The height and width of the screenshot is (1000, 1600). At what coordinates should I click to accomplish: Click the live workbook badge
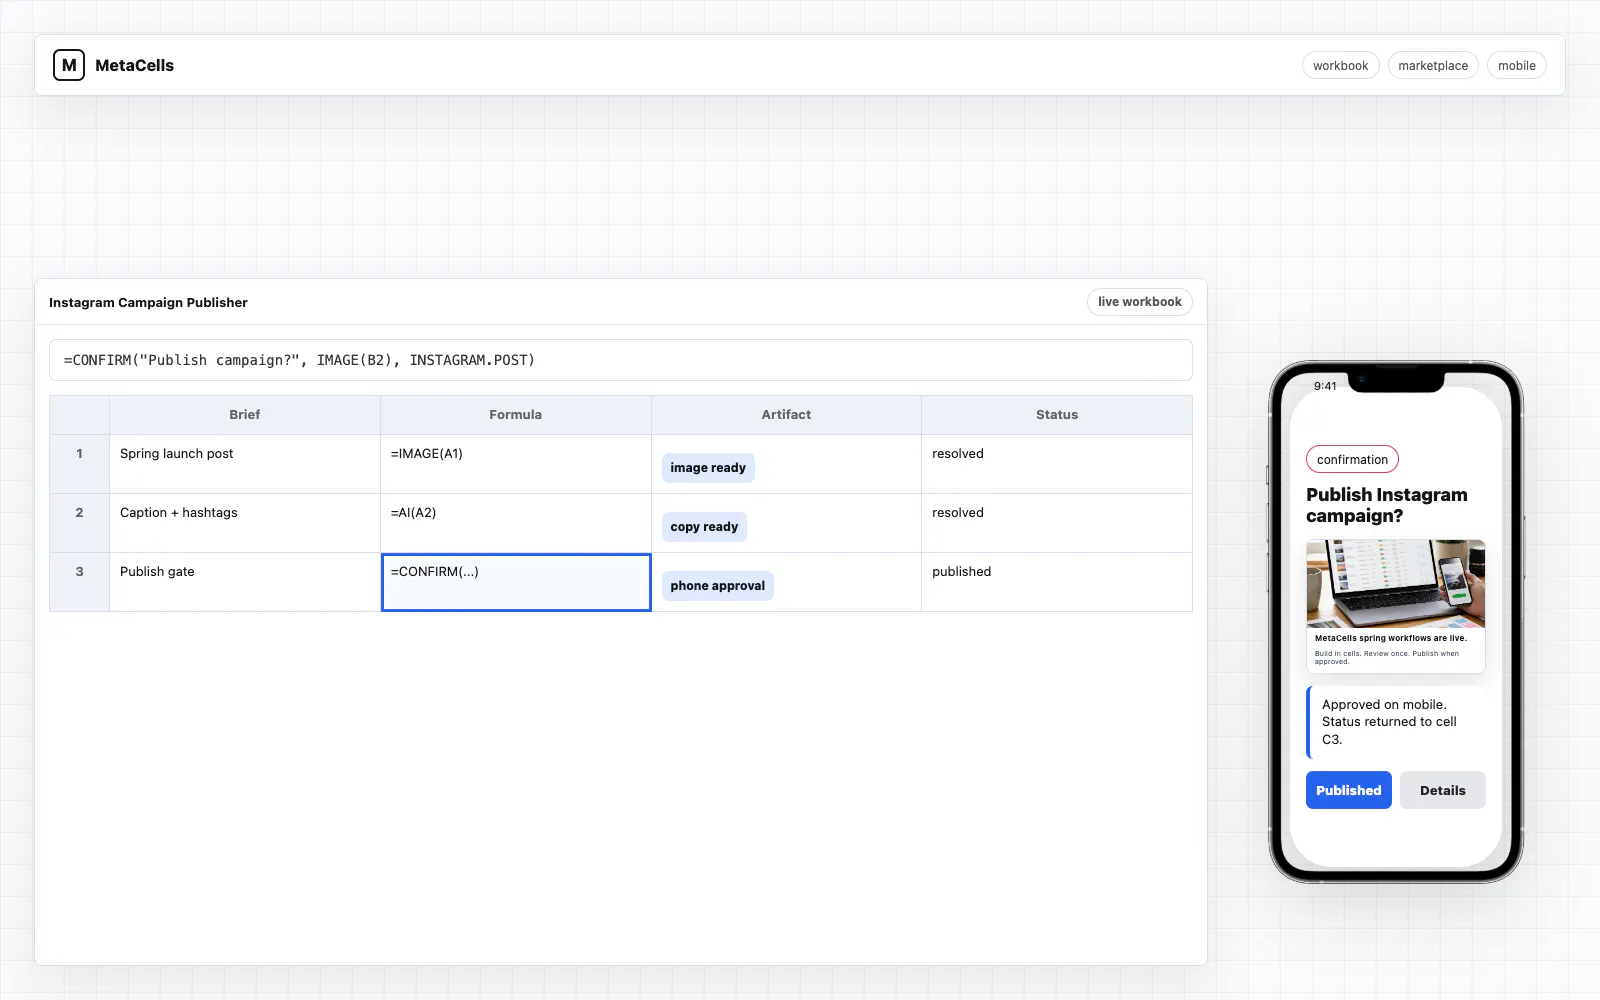(1139, 302)
